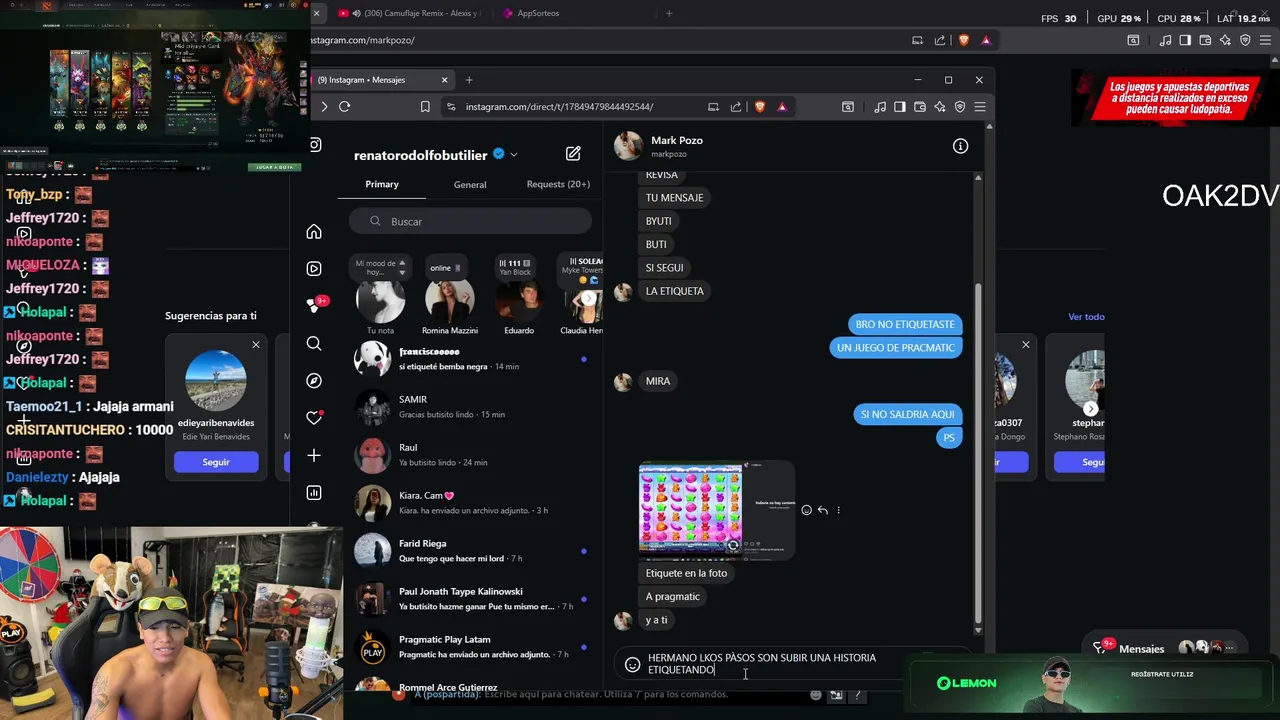1280x720 pixels.
Task: Switch to the General inbox tab
Action: (x=470, y=185)
